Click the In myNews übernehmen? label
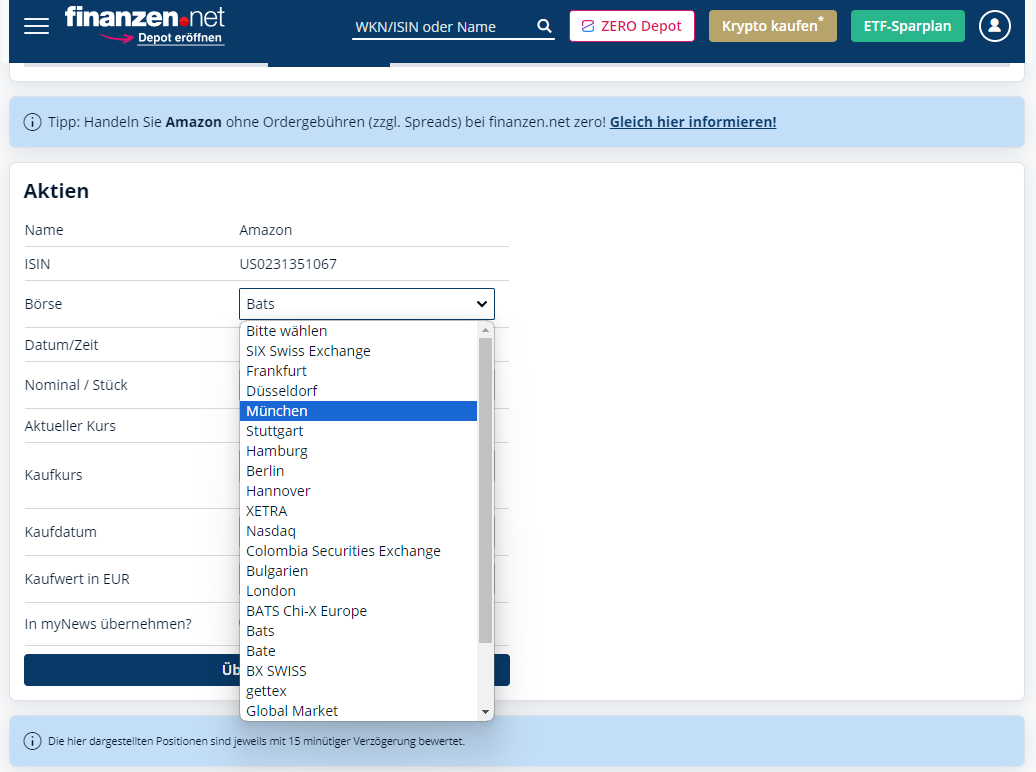 click(x=108, y=624)
